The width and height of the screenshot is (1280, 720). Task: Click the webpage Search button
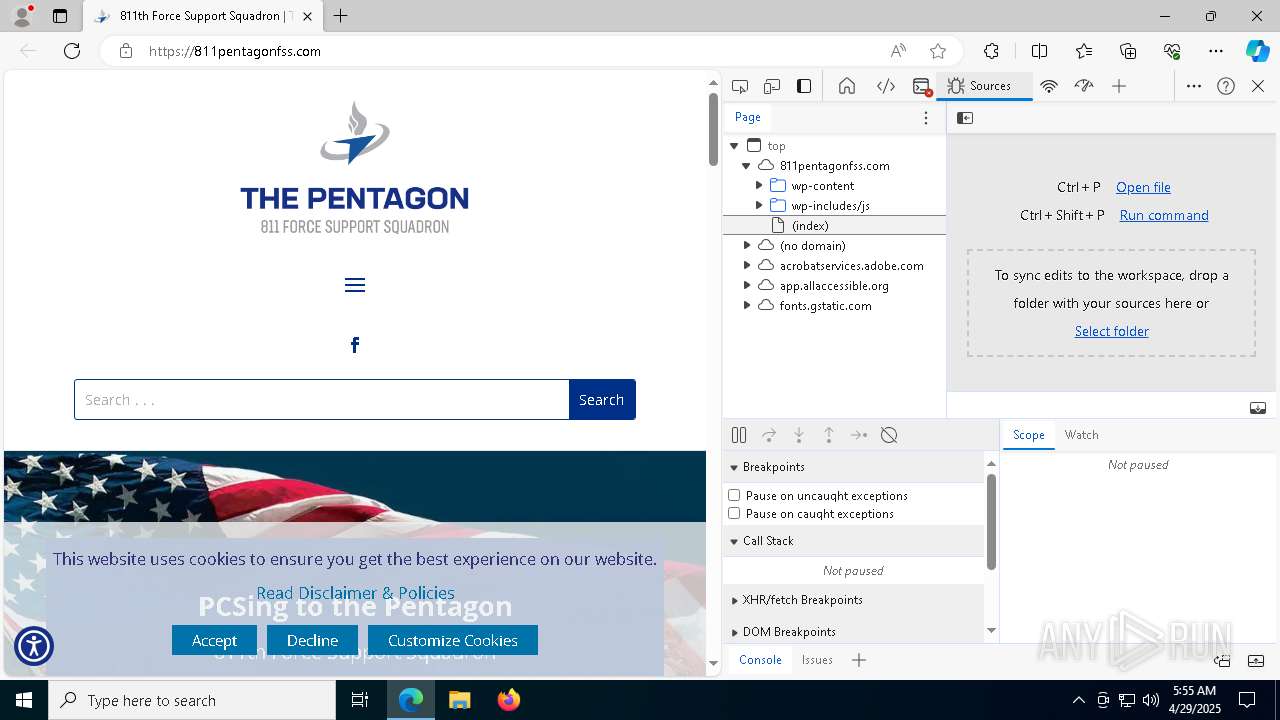point(602,399)
